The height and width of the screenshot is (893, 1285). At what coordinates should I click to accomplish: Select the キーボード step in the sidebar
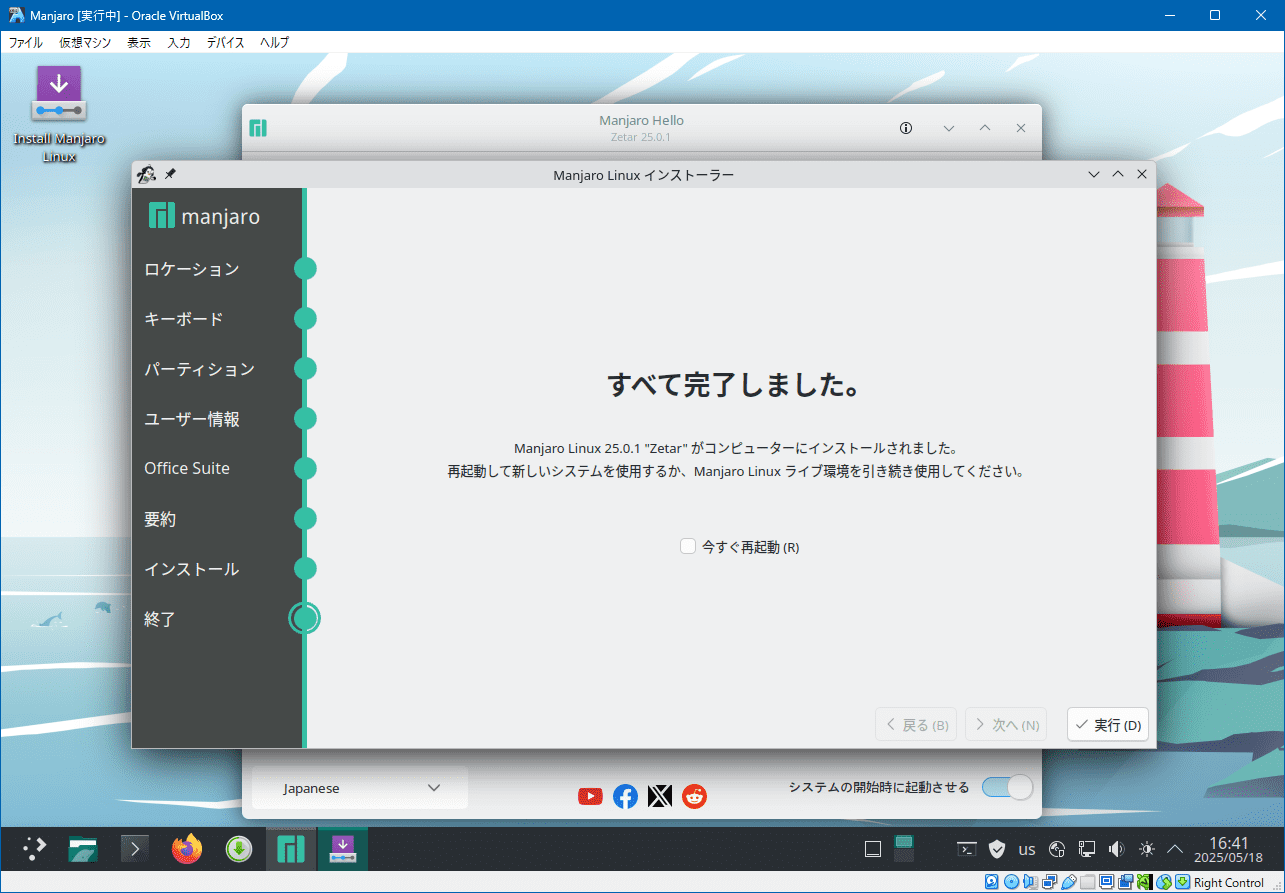184,319
